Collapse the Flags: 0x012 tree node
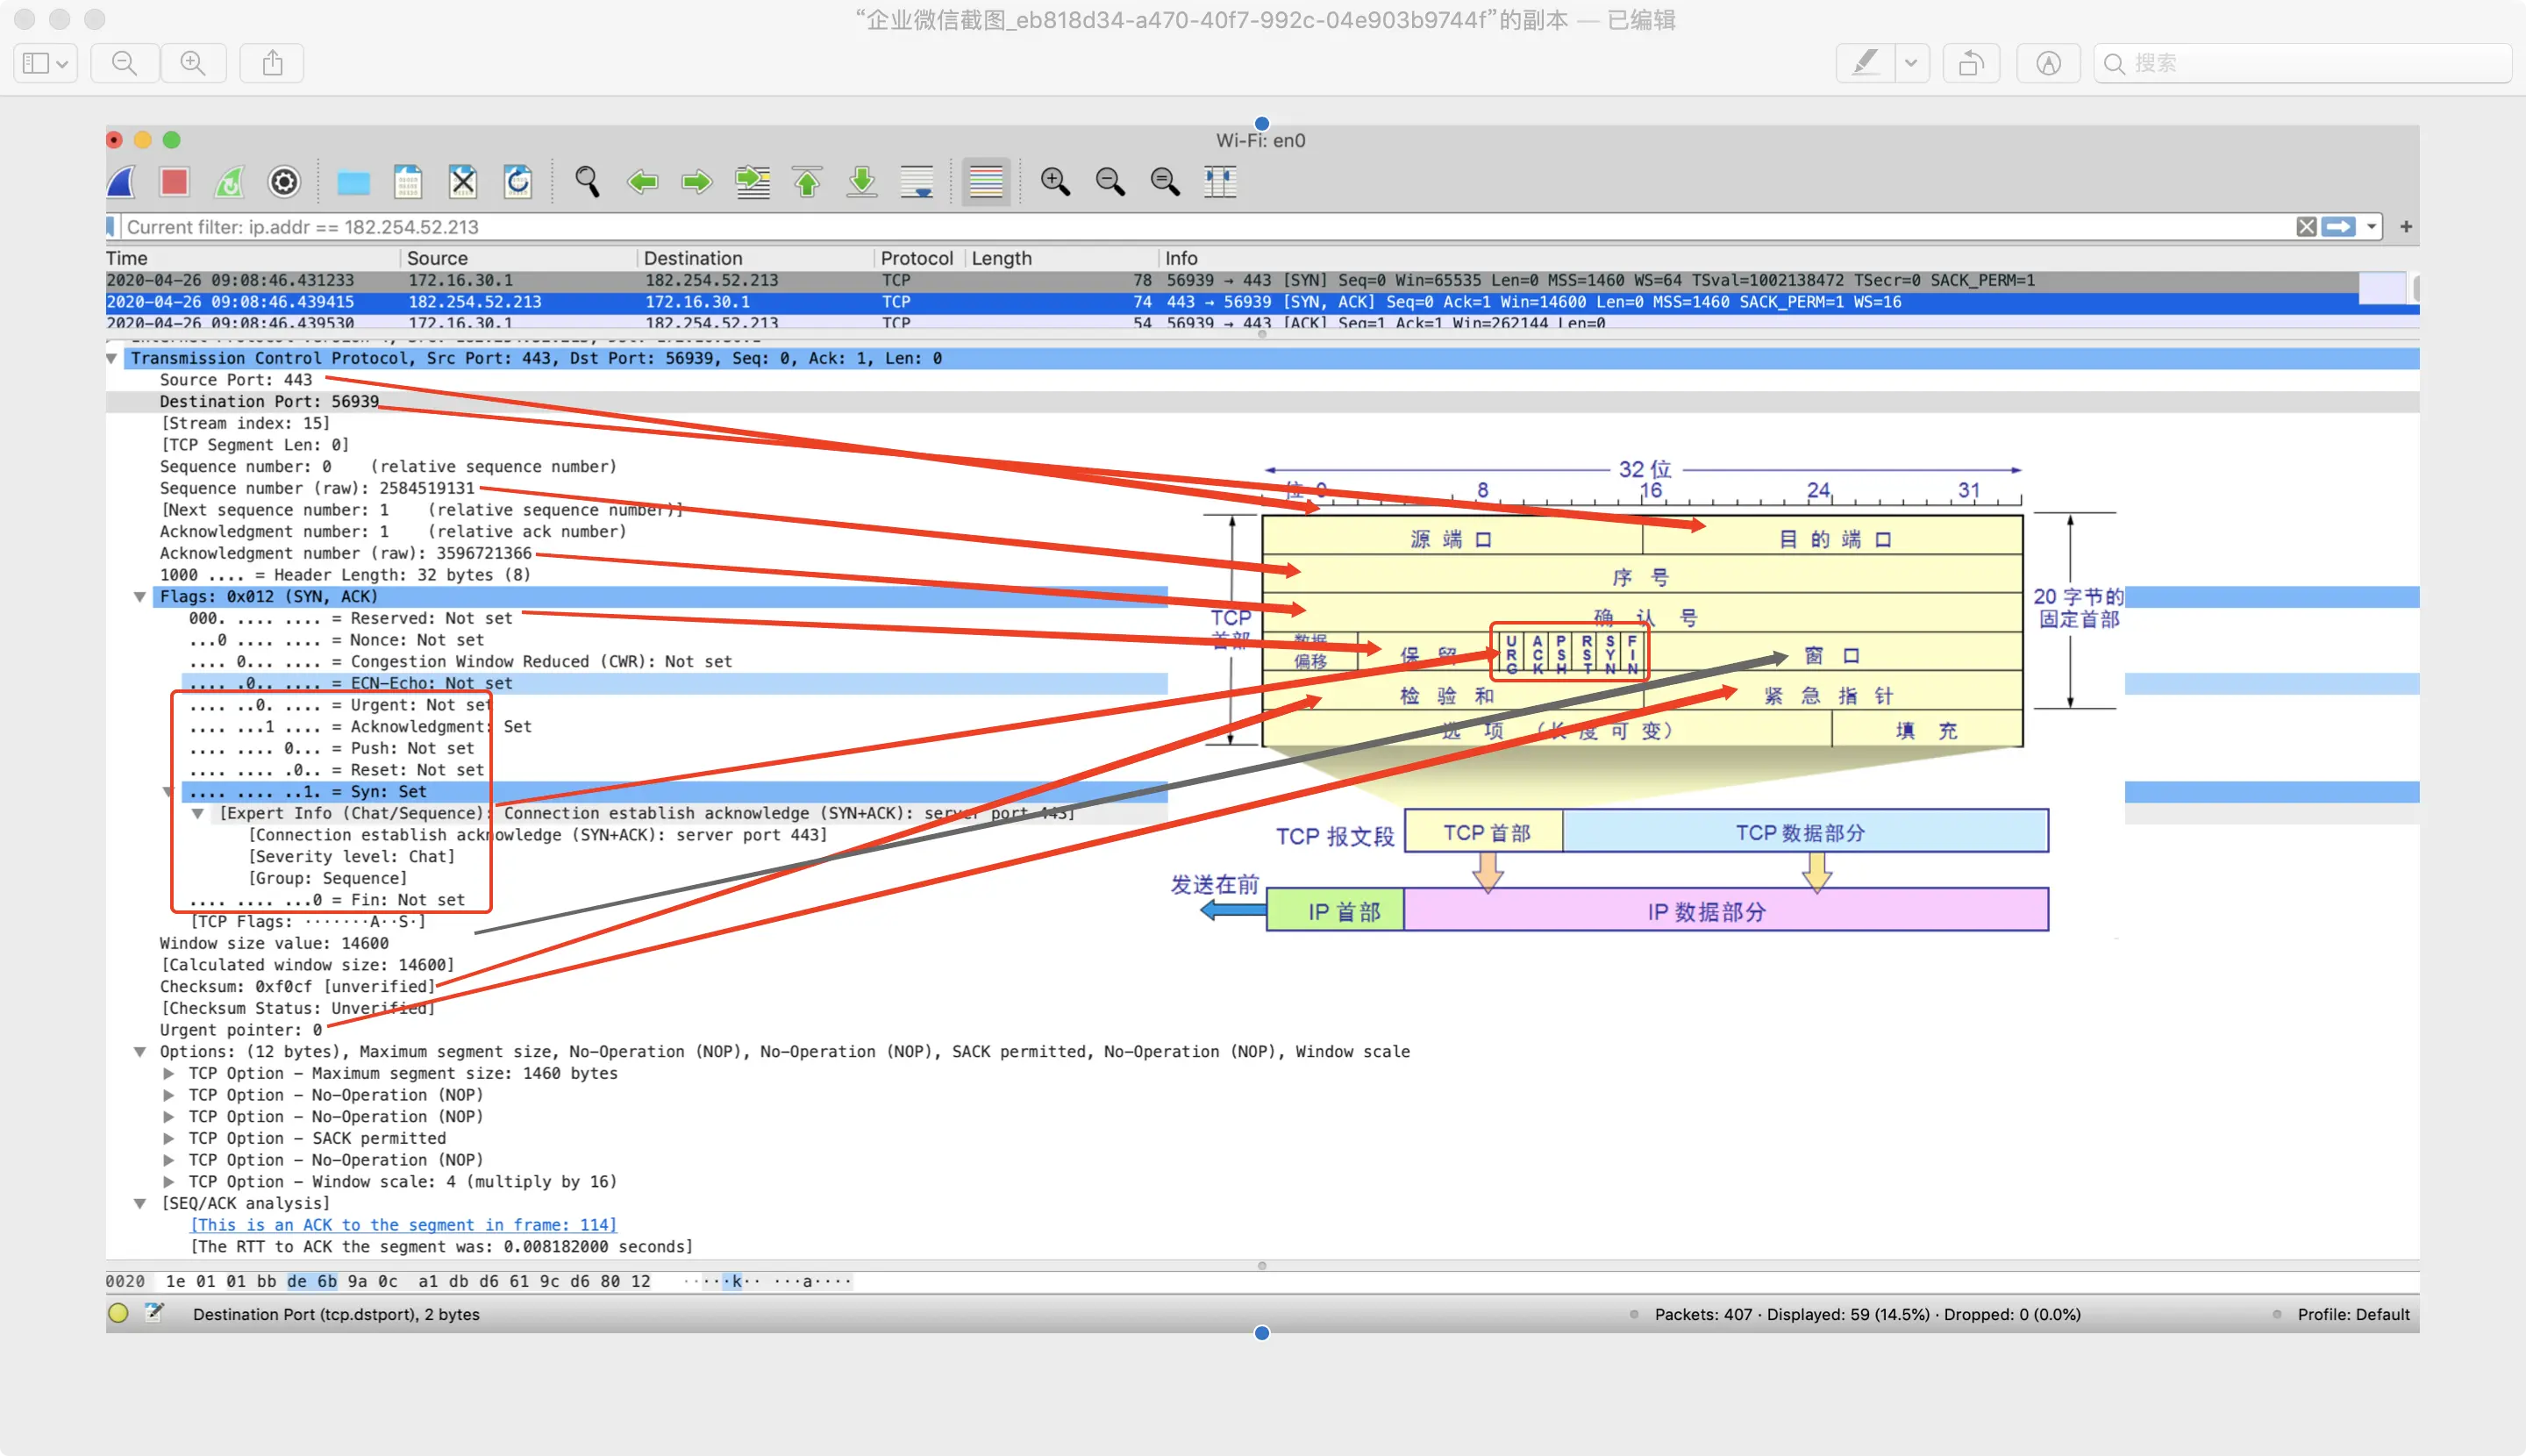2526x1456 pixels. click(x=140, y=597)
